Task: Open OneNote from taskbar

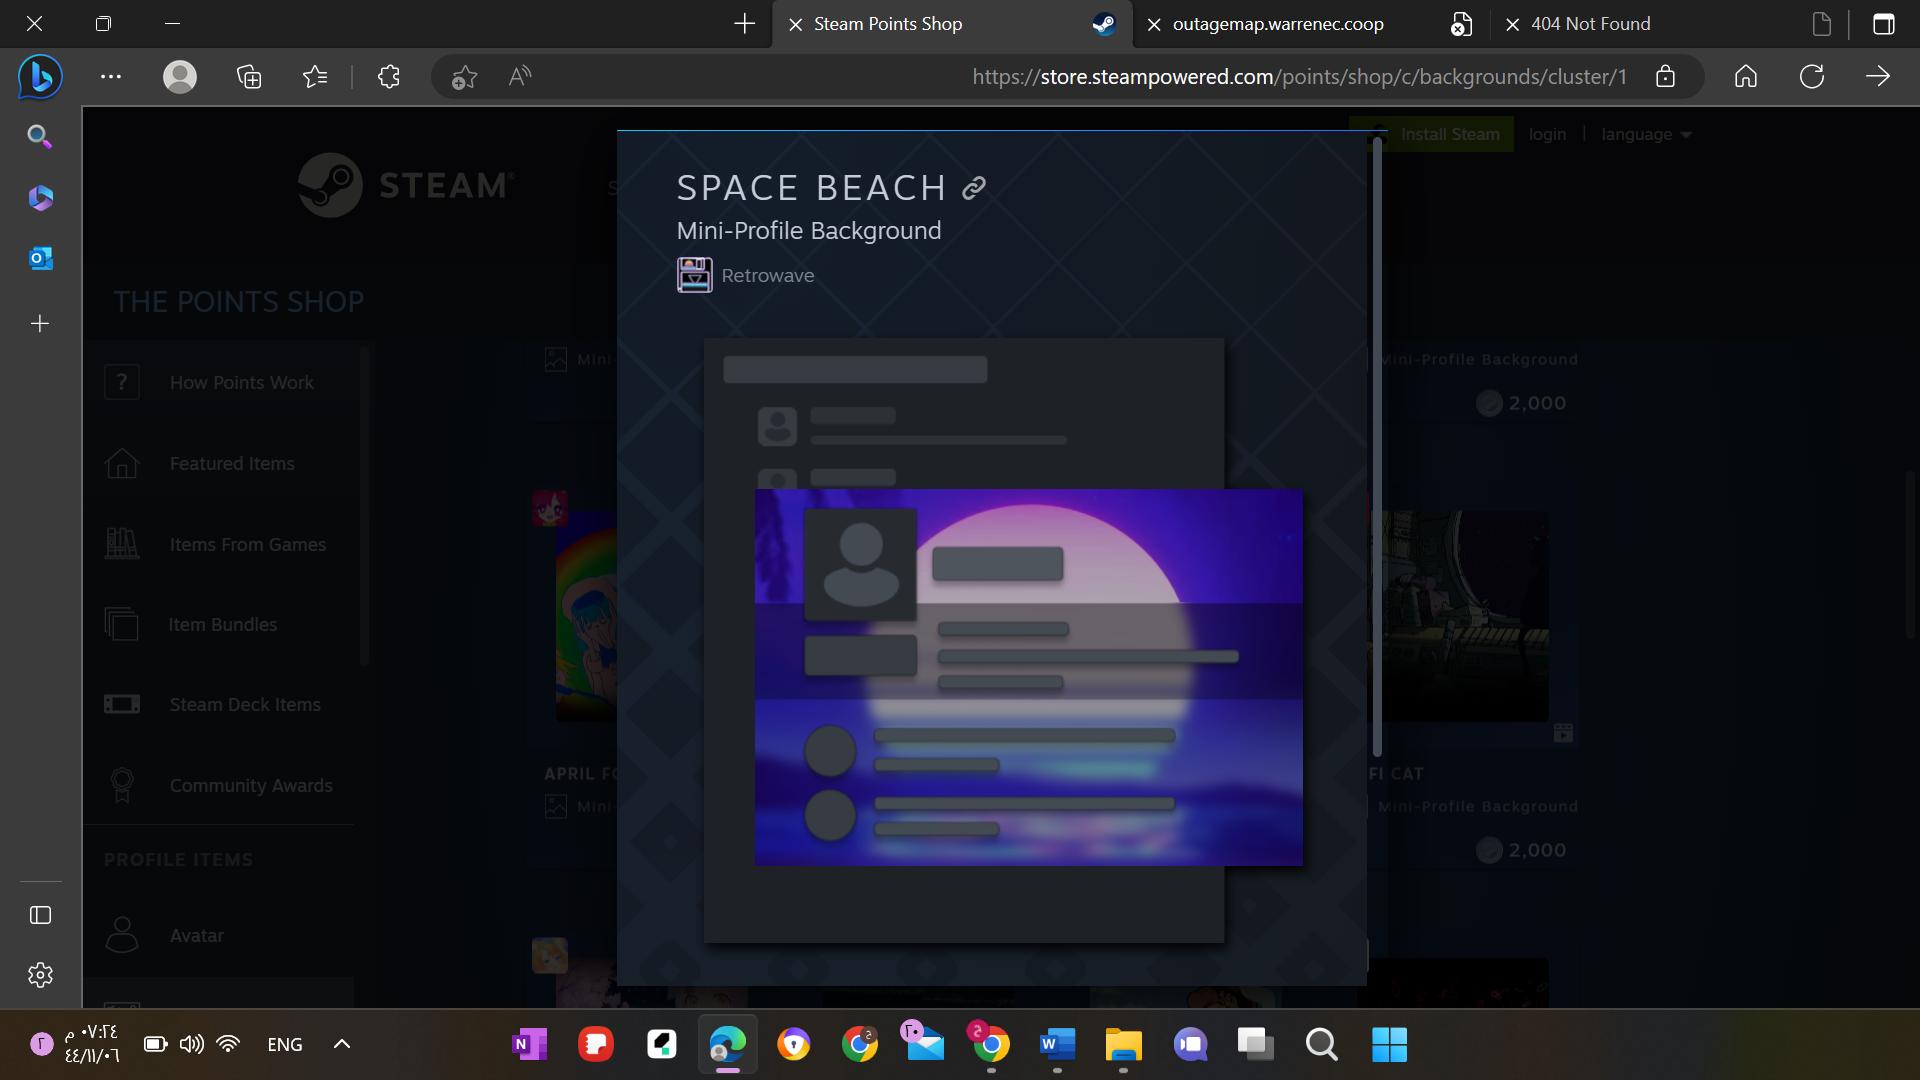Action: (529, 1045)
